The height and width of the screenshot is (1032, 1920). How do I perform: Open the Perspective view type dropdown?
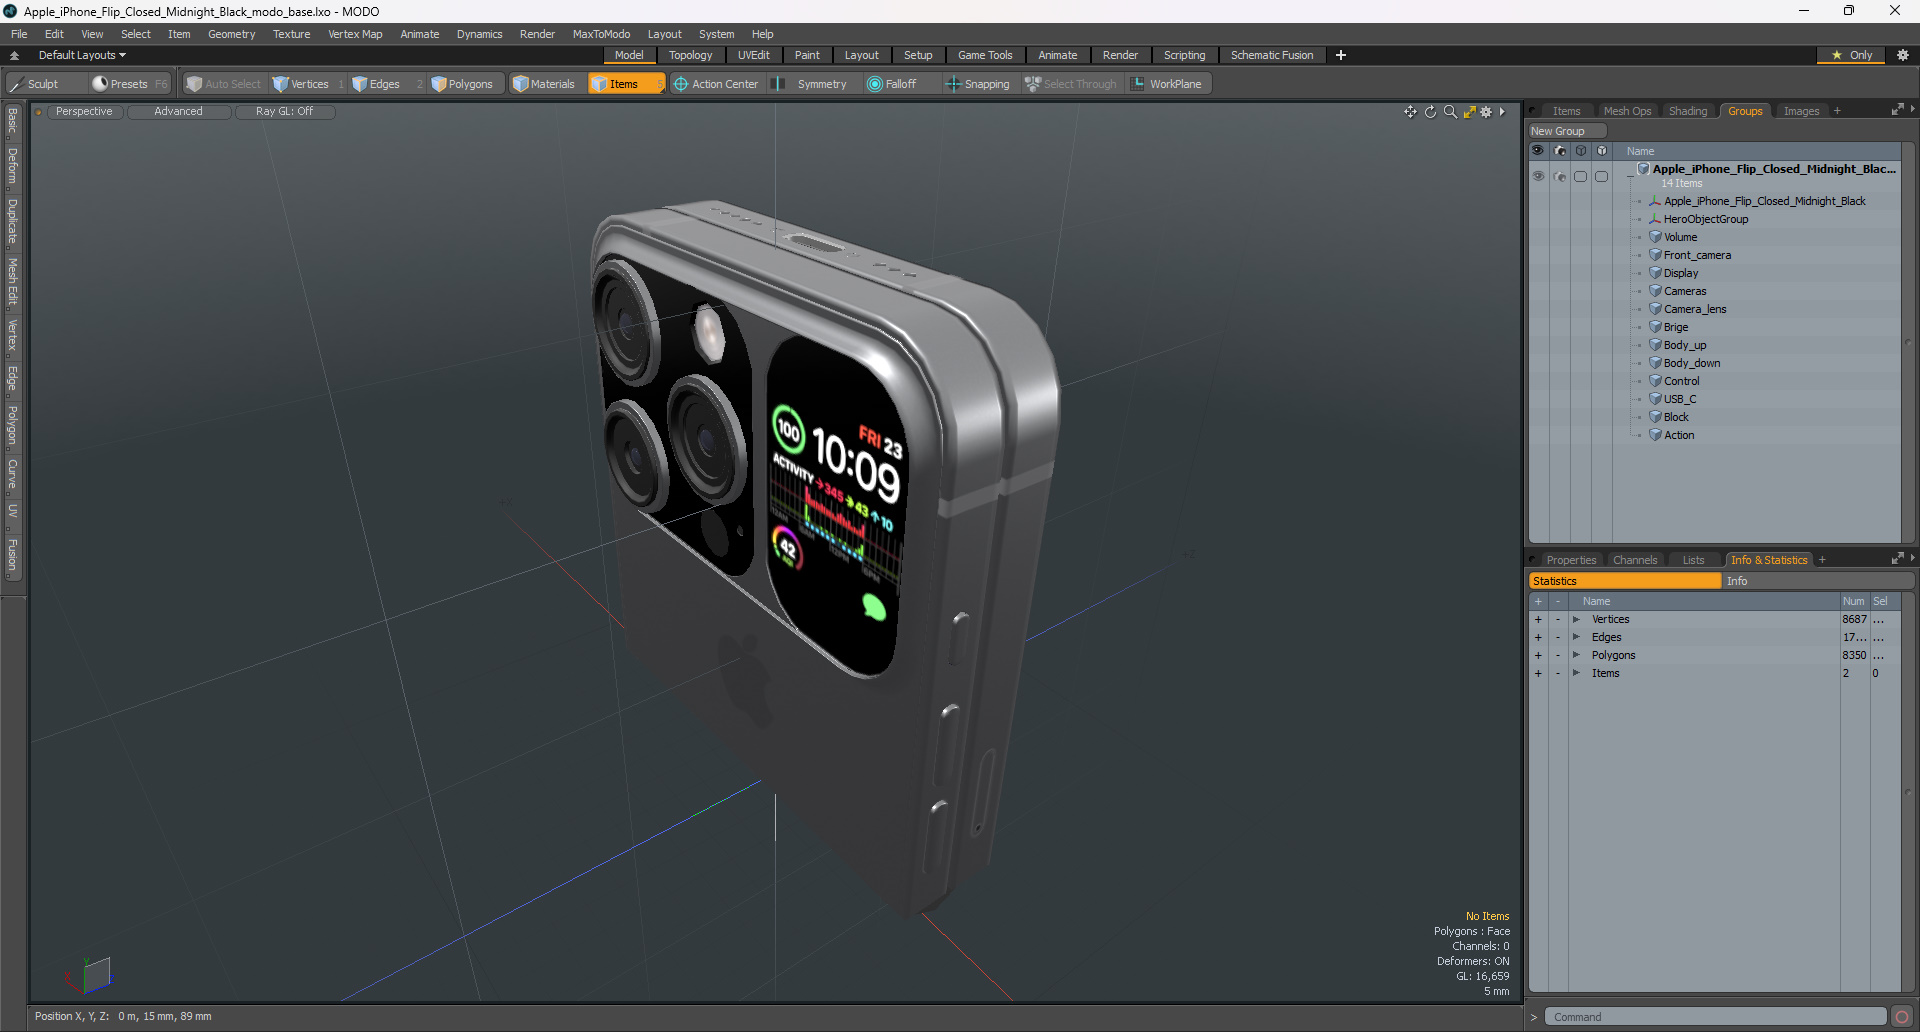[84, 112]
